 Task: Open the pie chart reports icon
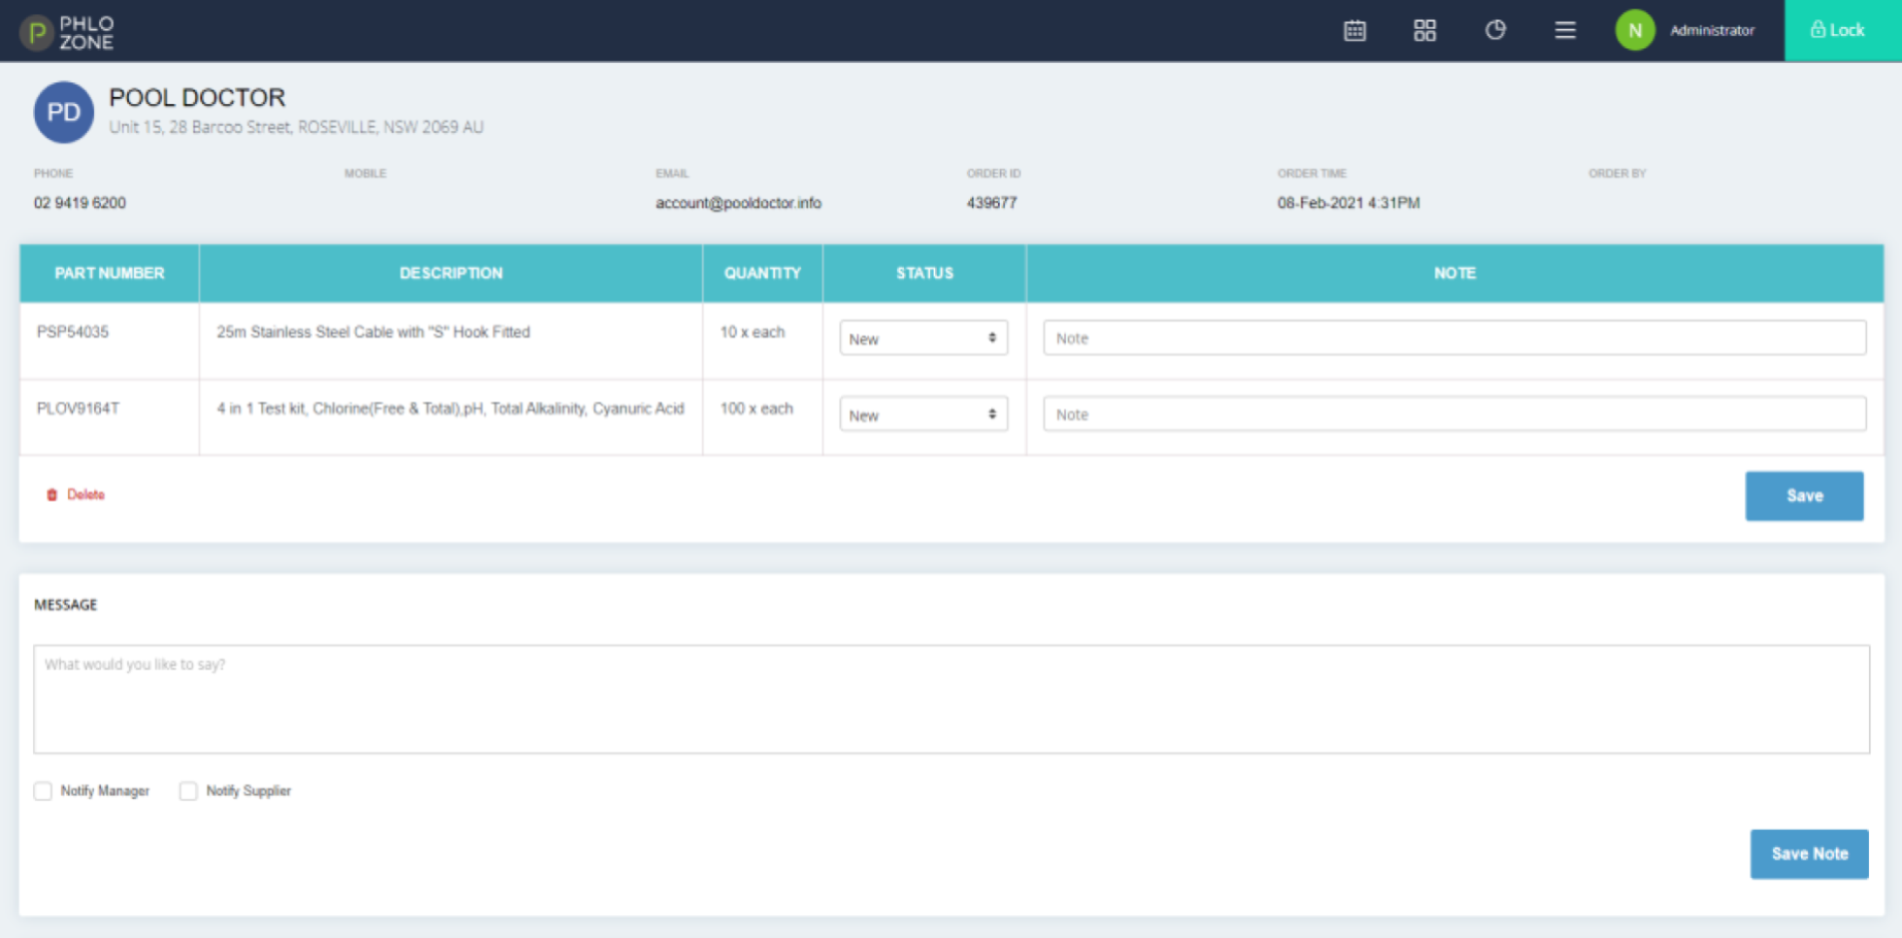pyautogui.click(x=1495, y=30)
